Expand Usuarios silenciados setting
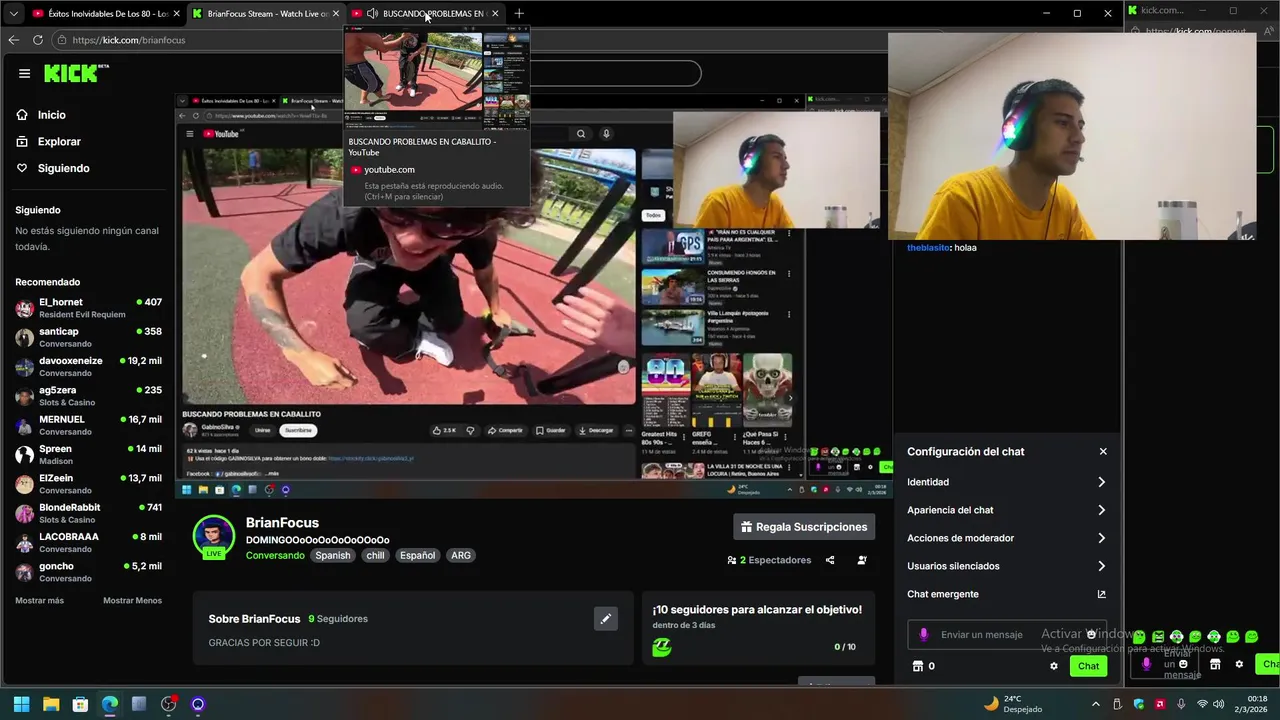This screenshot has height=720, width=1280. coord(1007,566)
